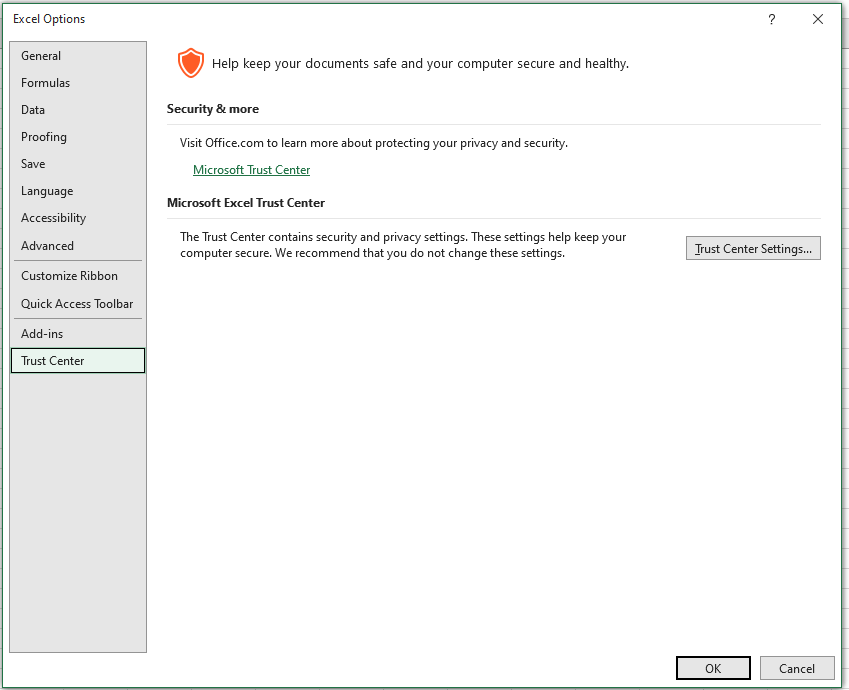This screenshot has width=849, height=690.
Task: Click the 'Visit Office.com to learn more' text
Action: [374, 143]
